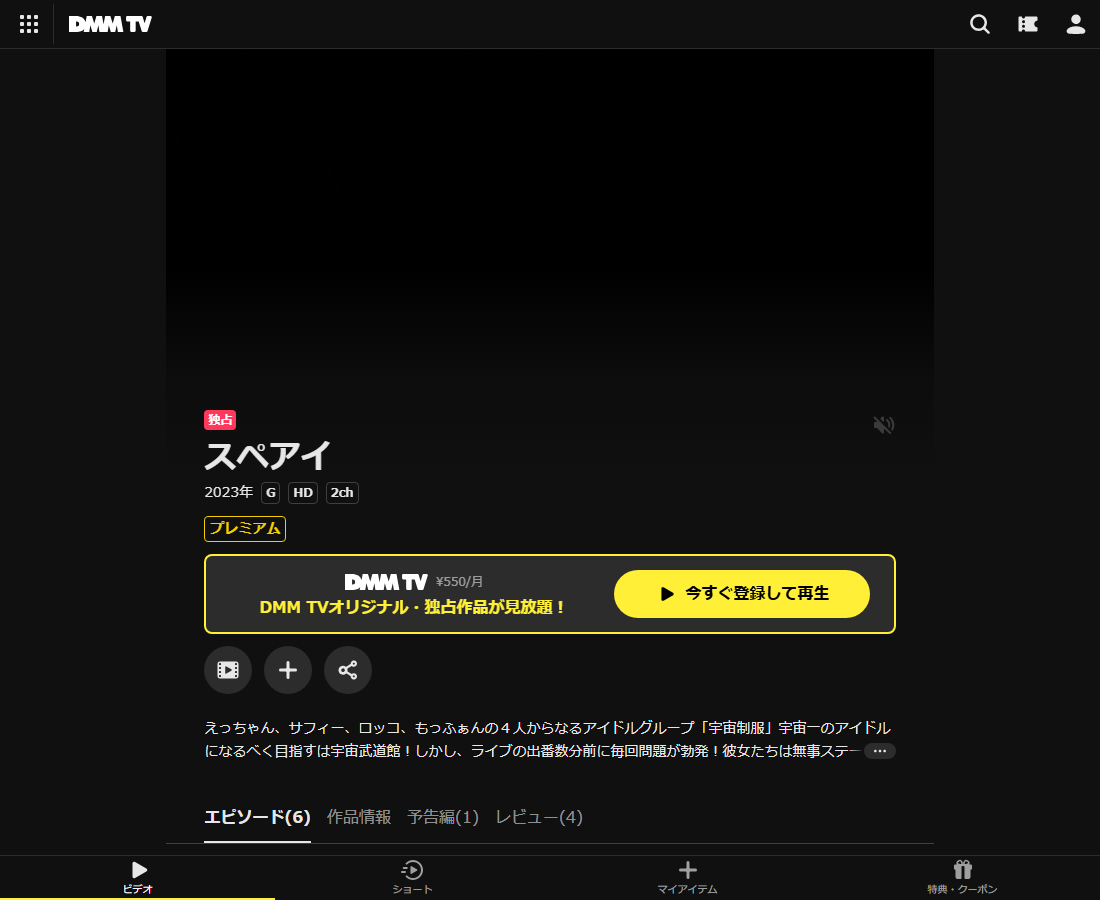Play the trailer via film icon
This screenshot has height=900, width=1100.
coord(228,670)
